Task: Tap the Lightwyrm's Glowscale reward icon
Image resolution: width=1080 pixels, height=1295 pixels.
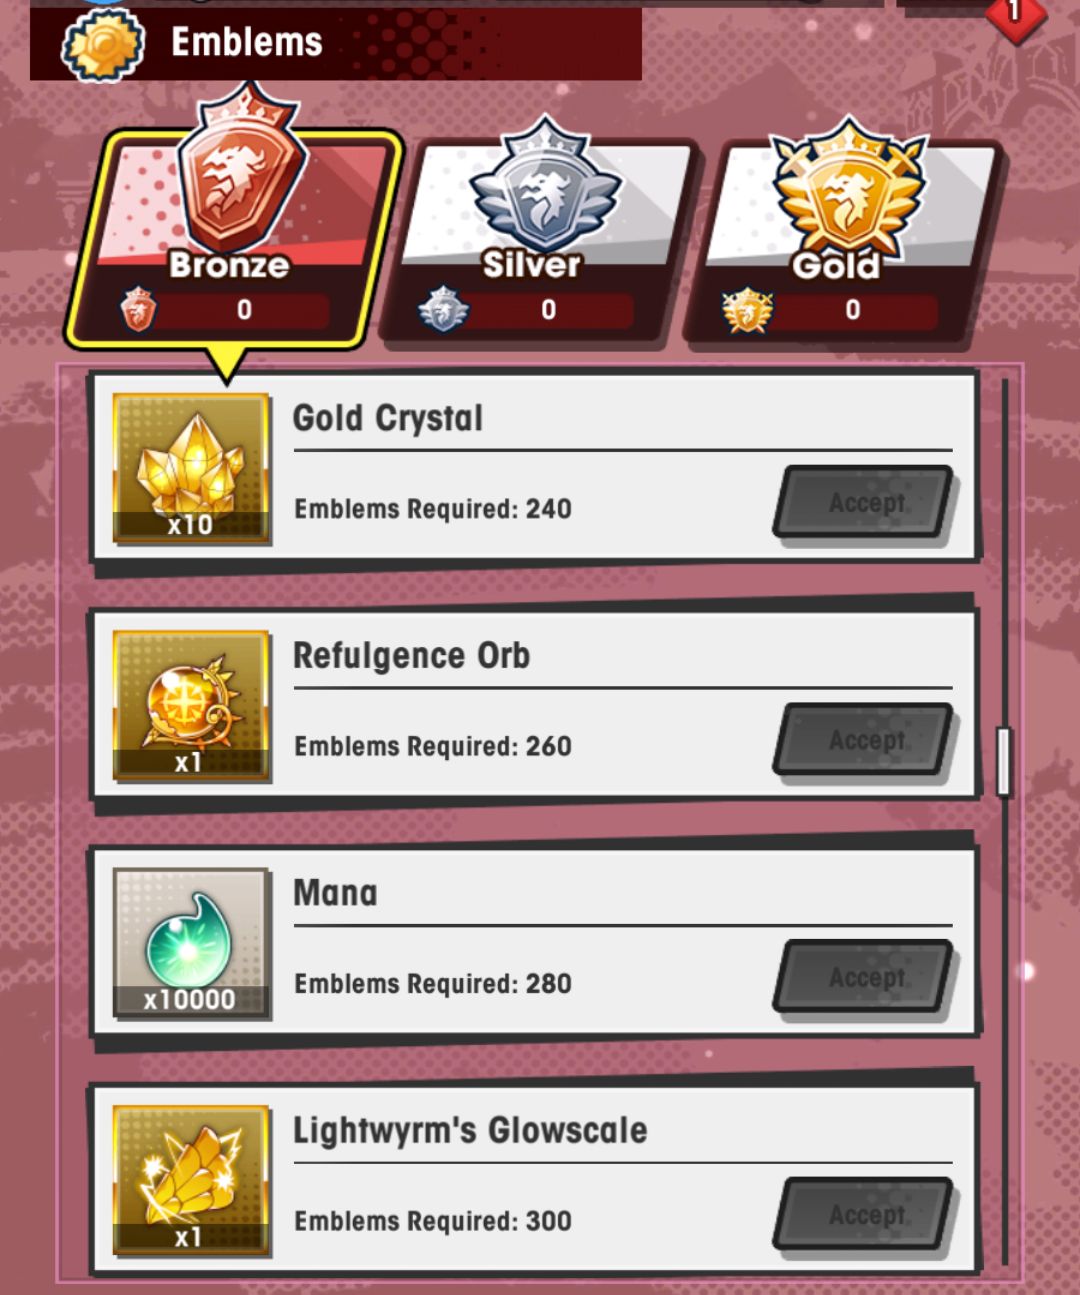Action: pos(191,1180)
